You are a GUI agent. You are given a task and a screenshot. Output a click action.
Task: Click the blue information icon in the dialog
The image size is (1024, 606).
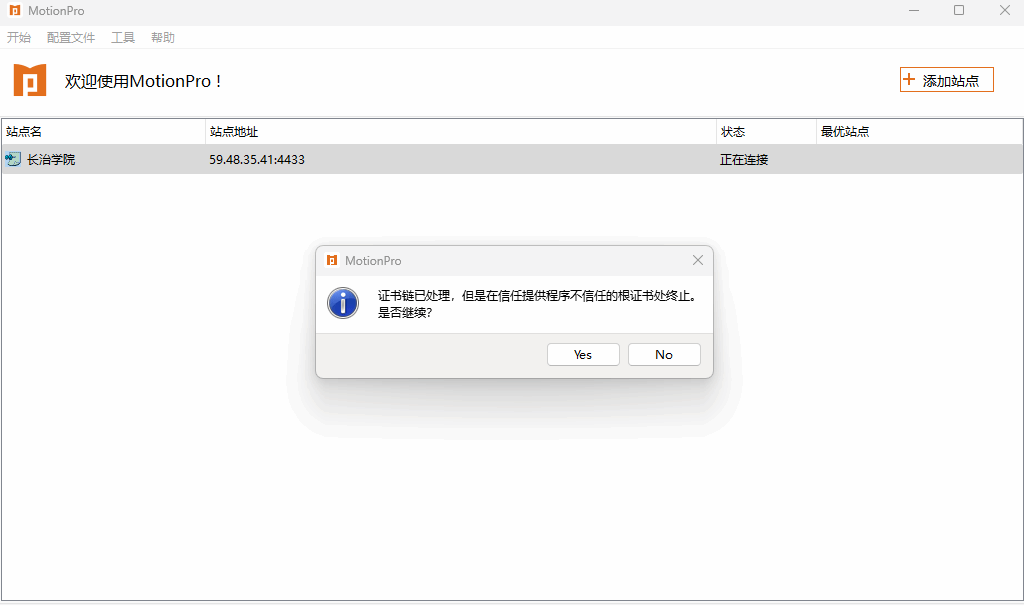[343, 303]
